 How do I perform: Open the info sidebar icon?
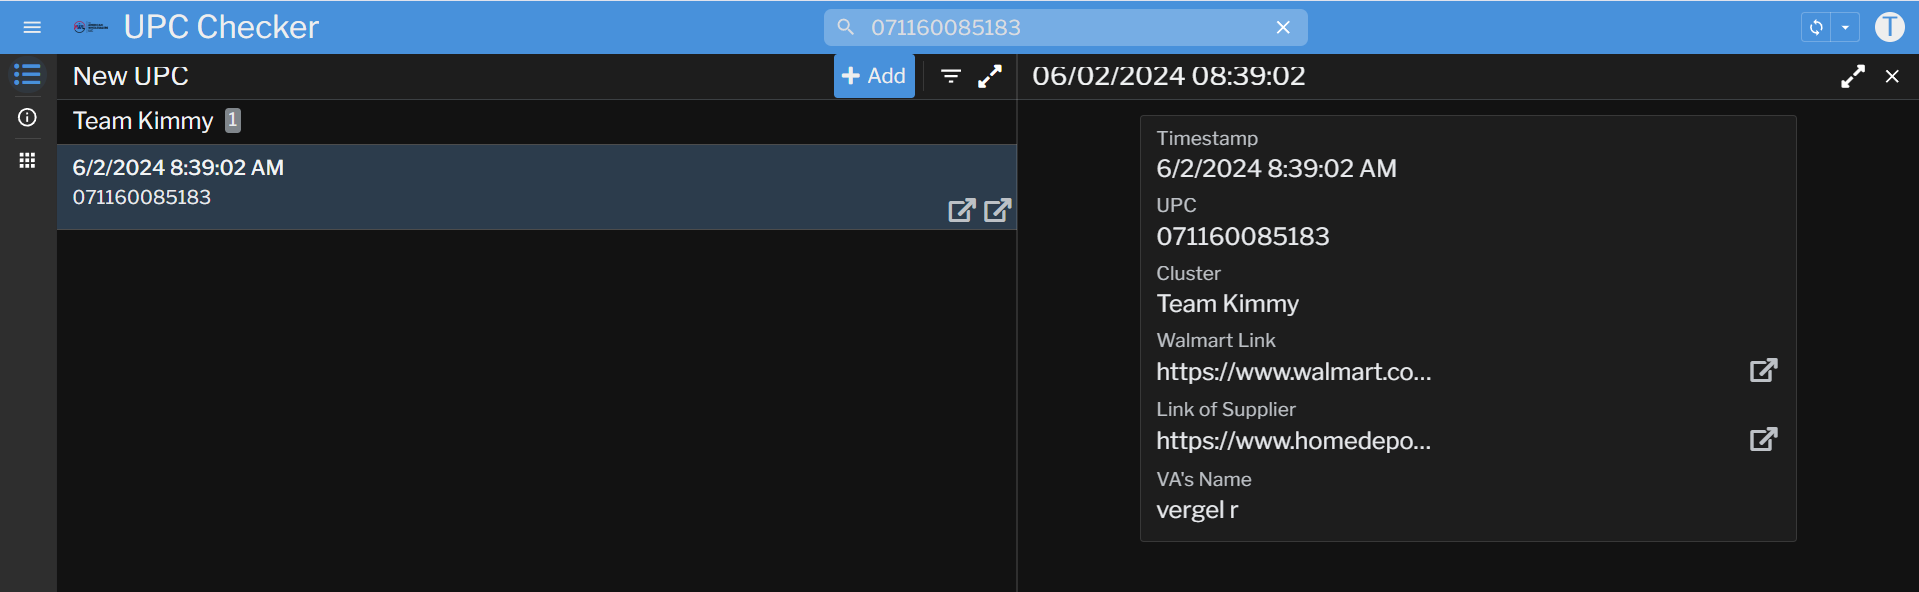point(27,118)
